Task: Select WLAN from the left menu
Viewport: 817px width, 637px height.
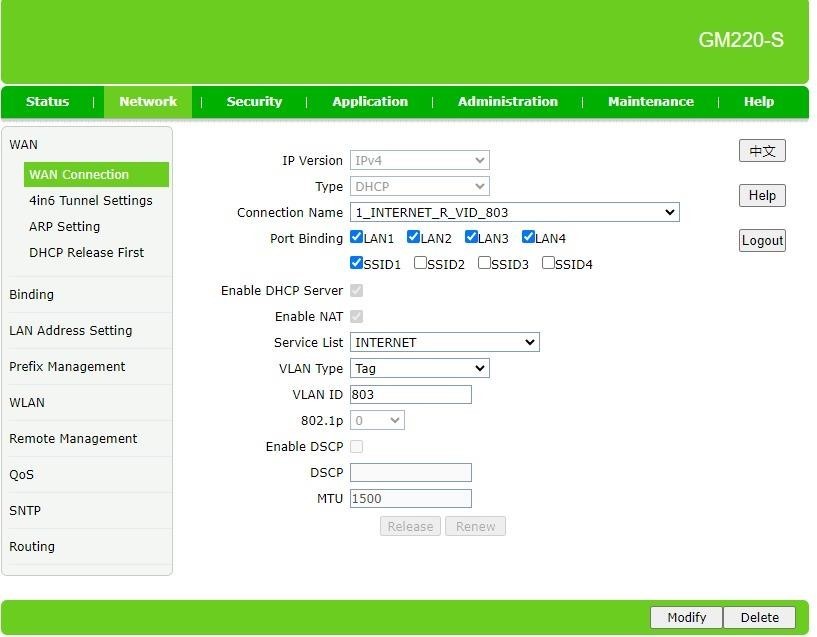Action: (27, 402)
